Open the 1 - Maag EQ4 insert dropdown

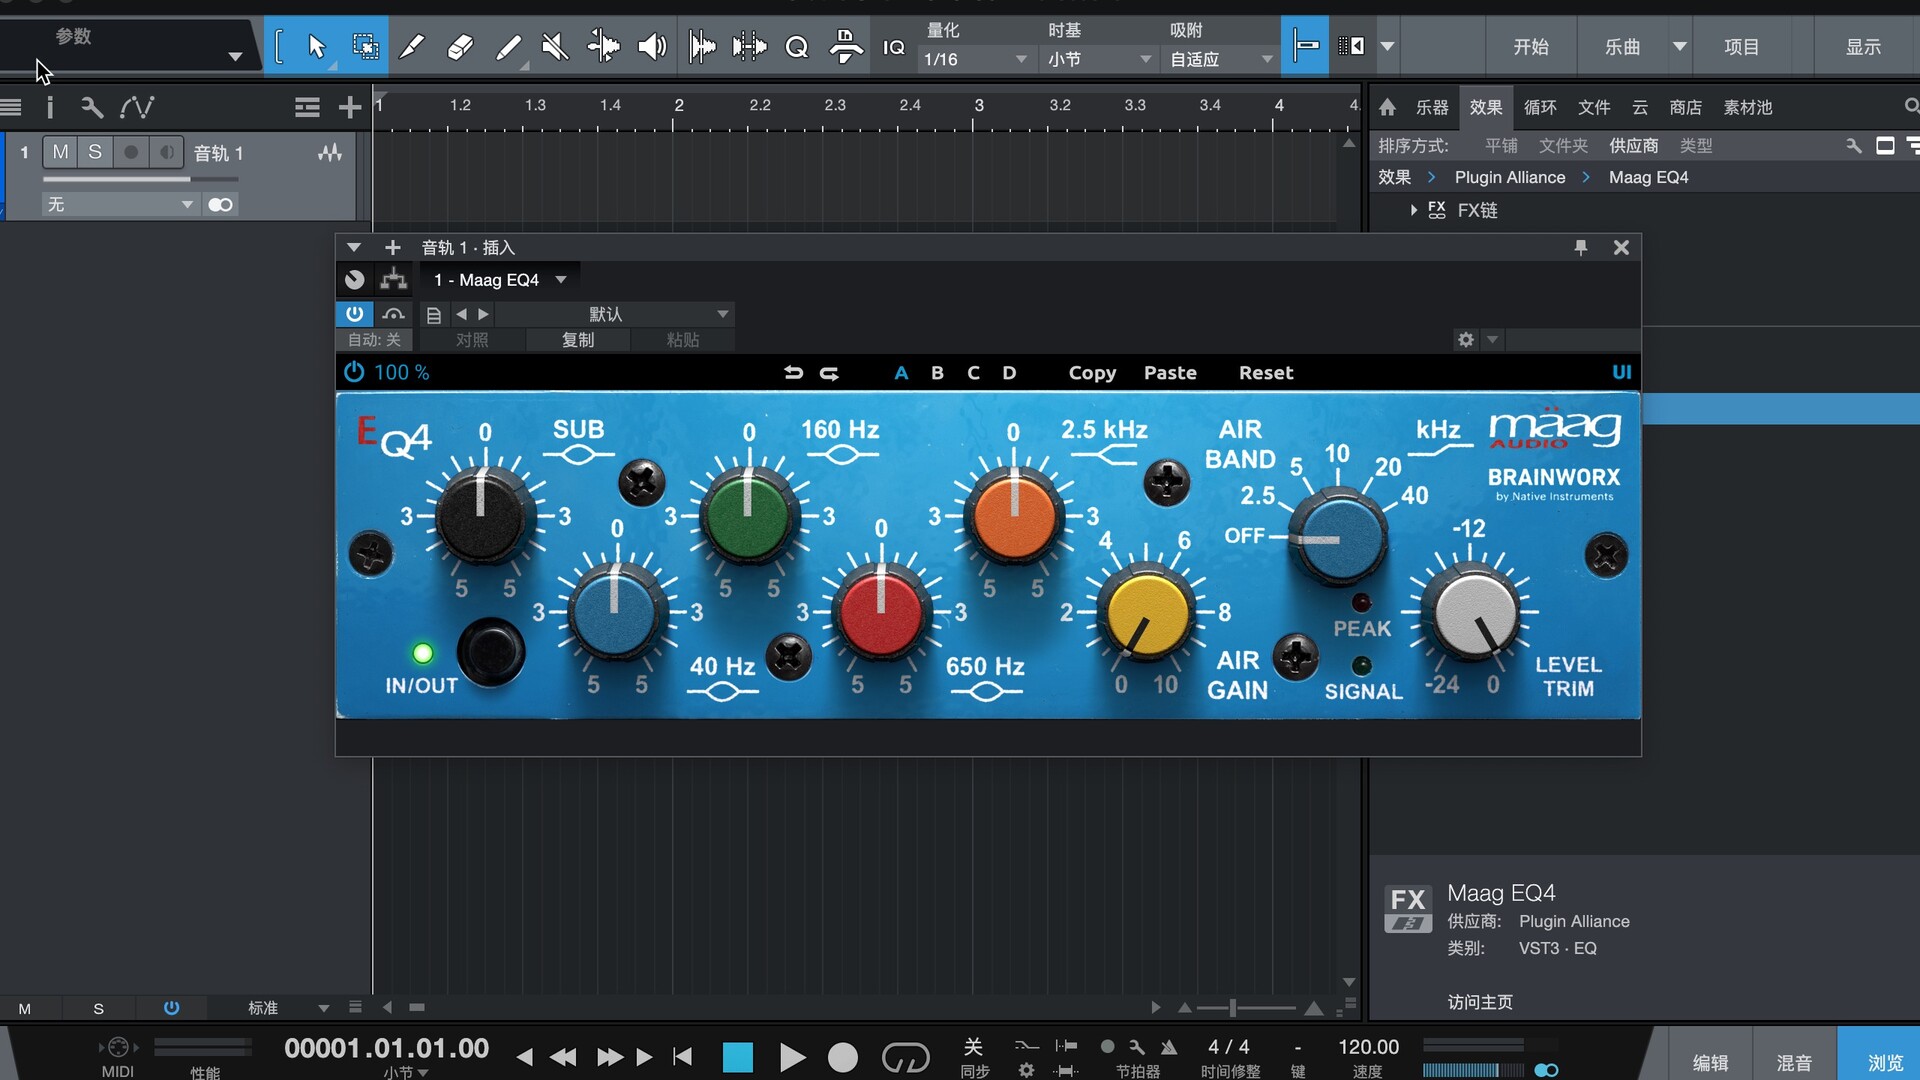pyautogui.click(x=500, y=280)
